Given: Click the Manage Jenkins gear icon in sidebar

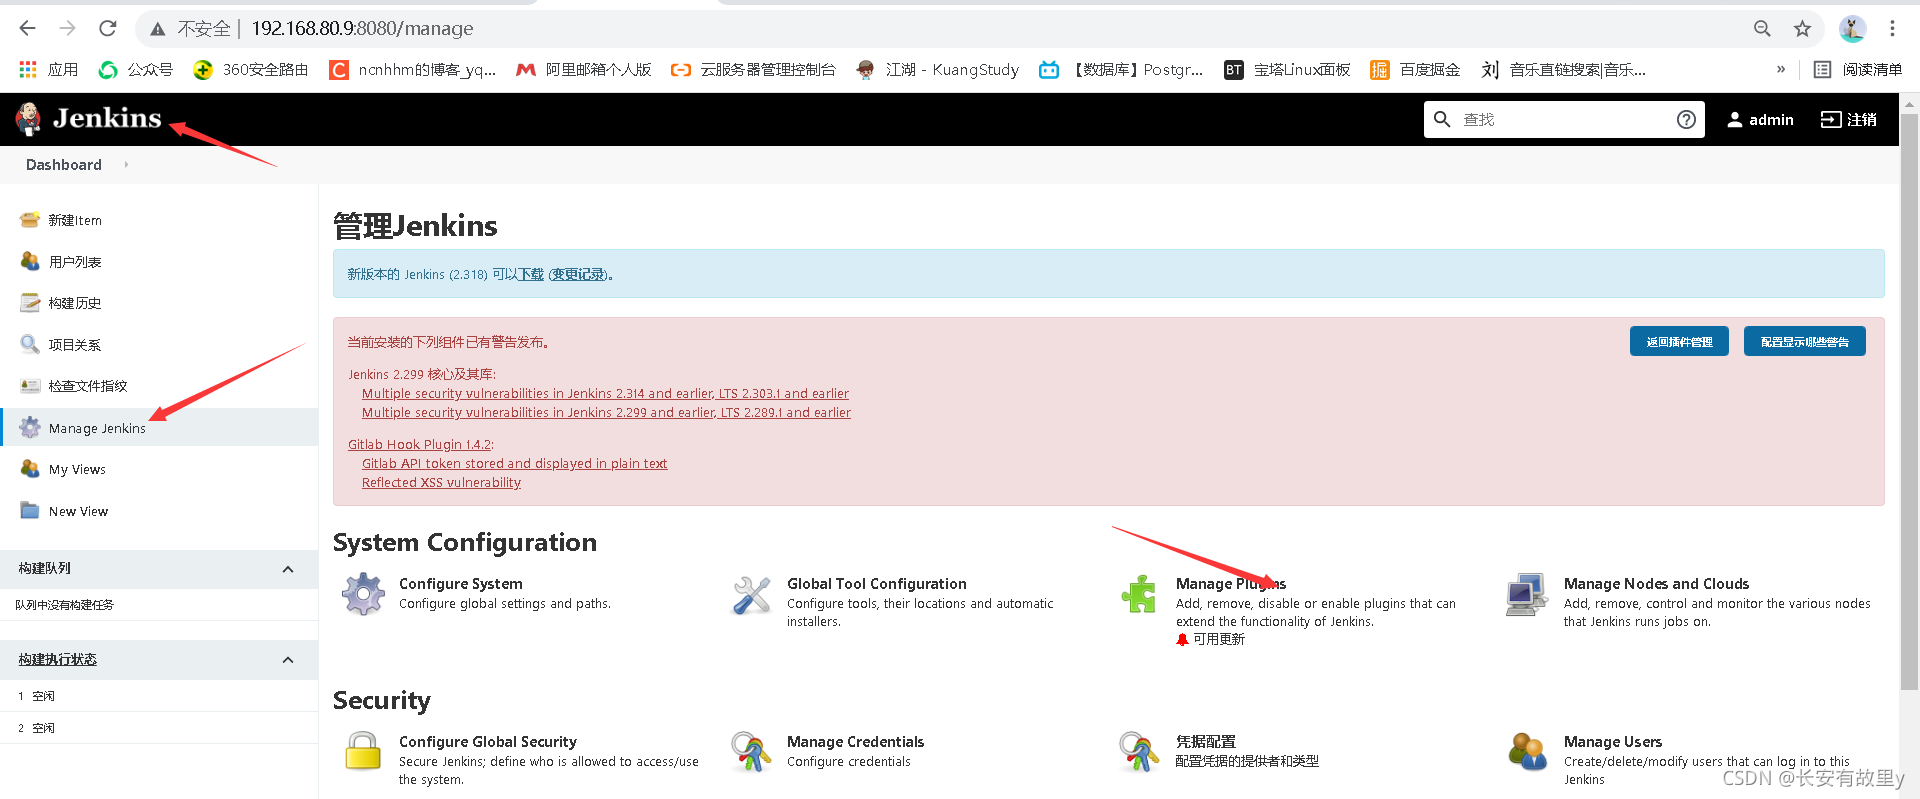Looking at the screenshot, I should pos(30,427).
